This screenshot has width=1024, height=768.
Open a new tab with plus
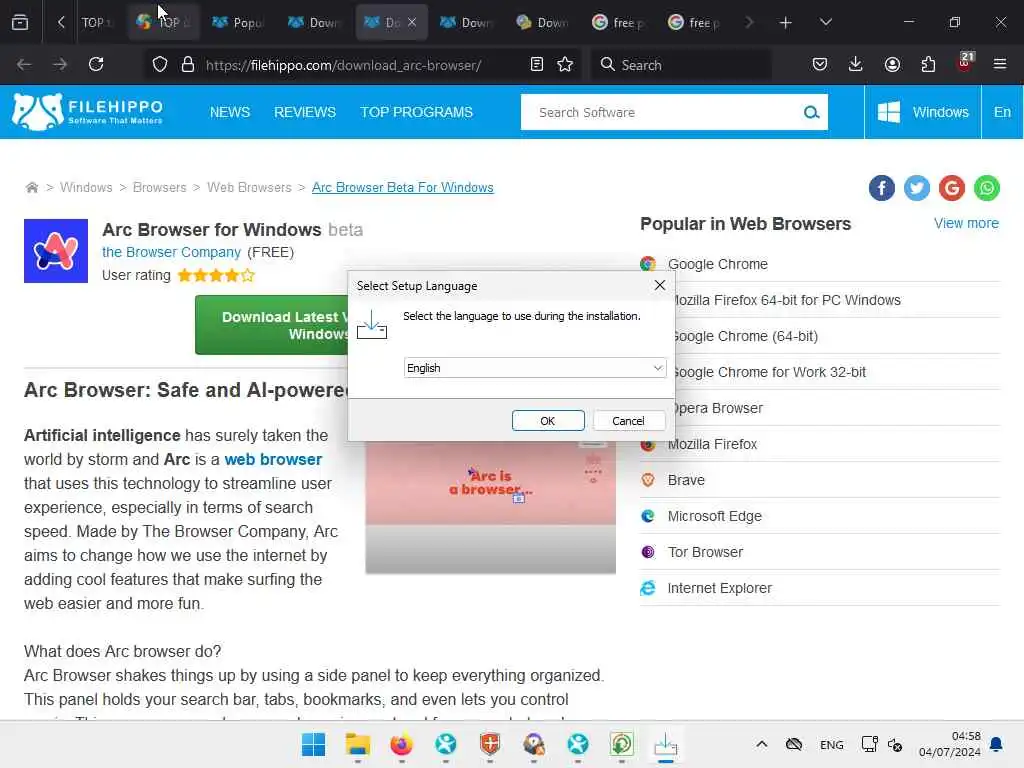point(786,23)
